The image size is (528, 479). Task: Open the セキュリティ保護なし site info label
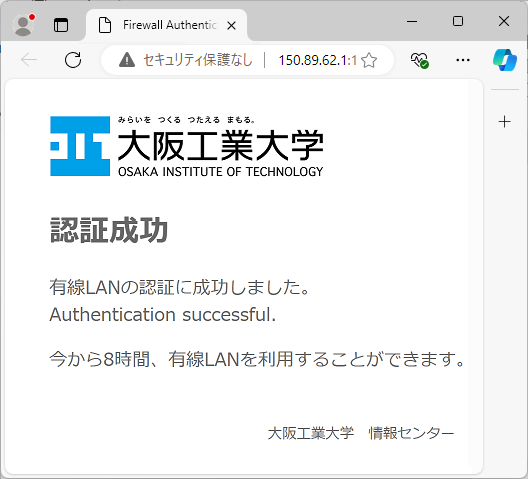click(198, 60)
